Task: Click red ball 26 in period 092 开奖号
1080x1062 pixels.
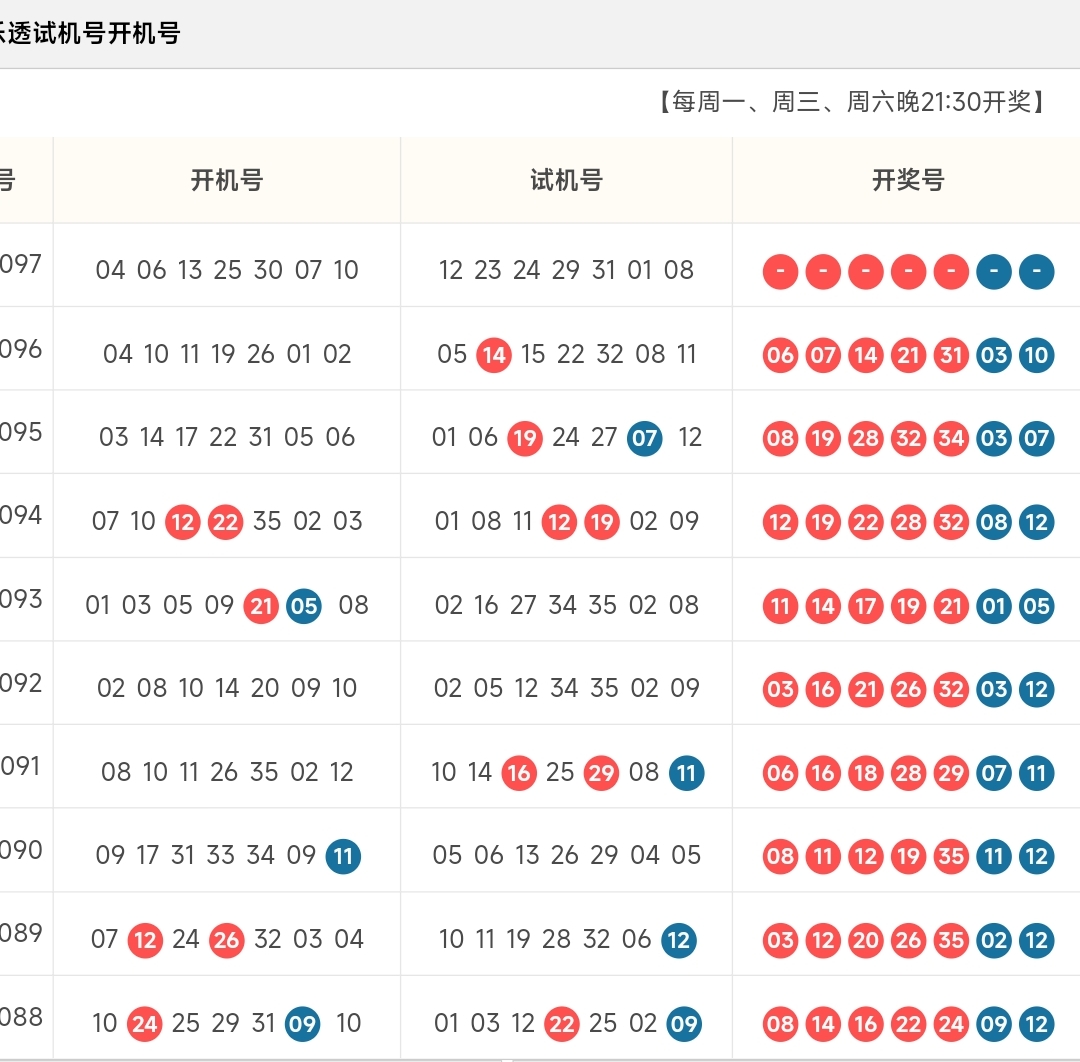Action: click(x=908, y=689)
